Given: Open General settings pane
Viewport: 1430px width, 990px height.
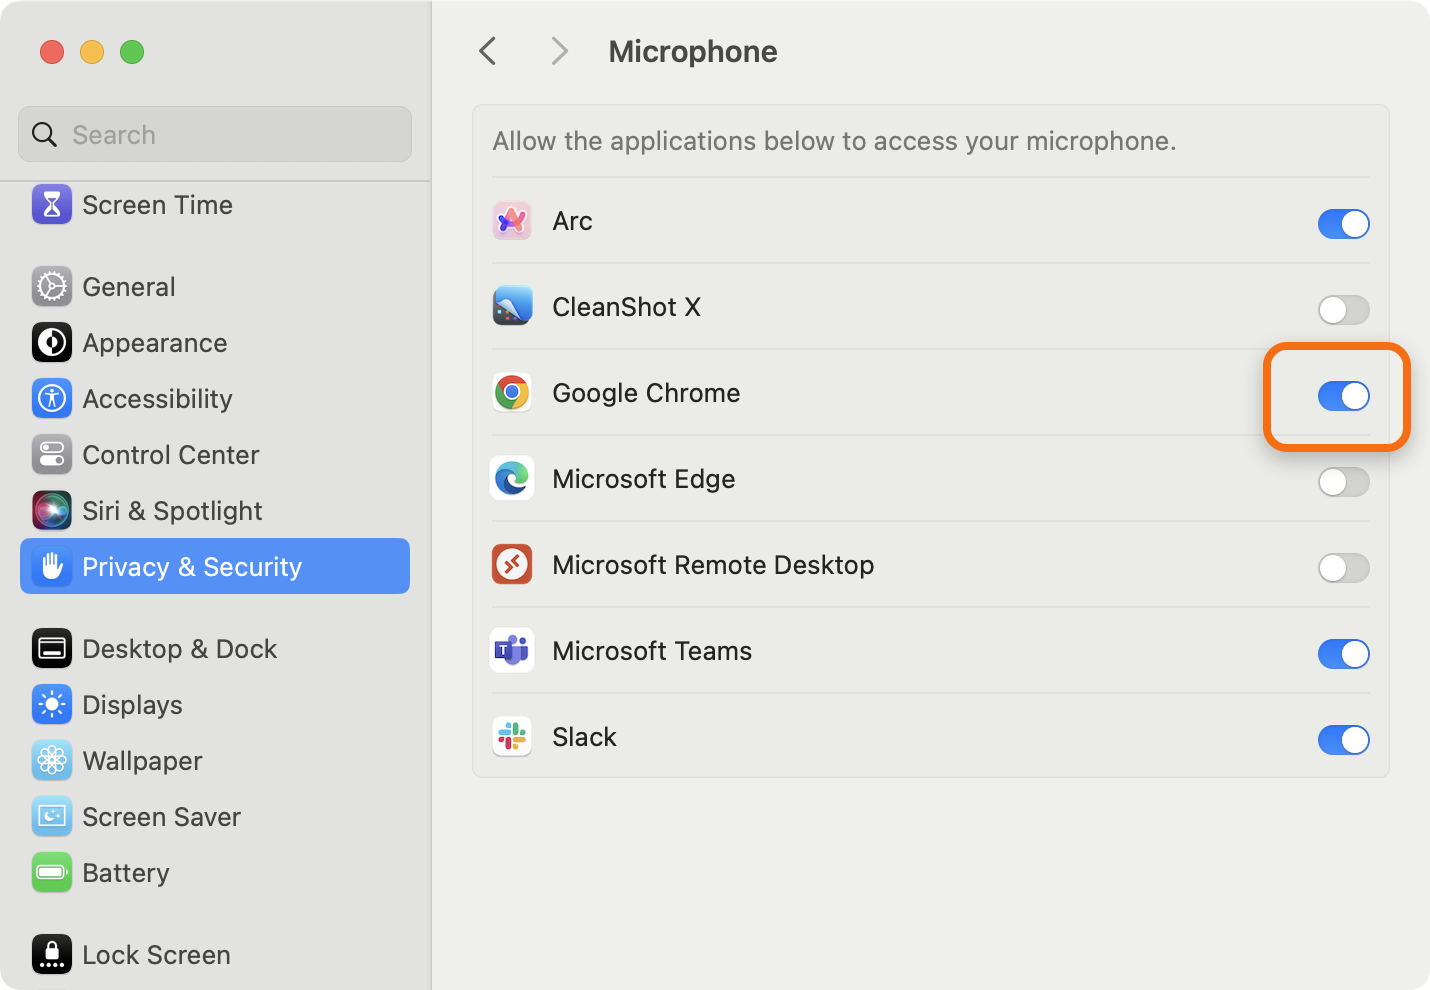Looking at the screenshot, I should [x=129, y=287].
